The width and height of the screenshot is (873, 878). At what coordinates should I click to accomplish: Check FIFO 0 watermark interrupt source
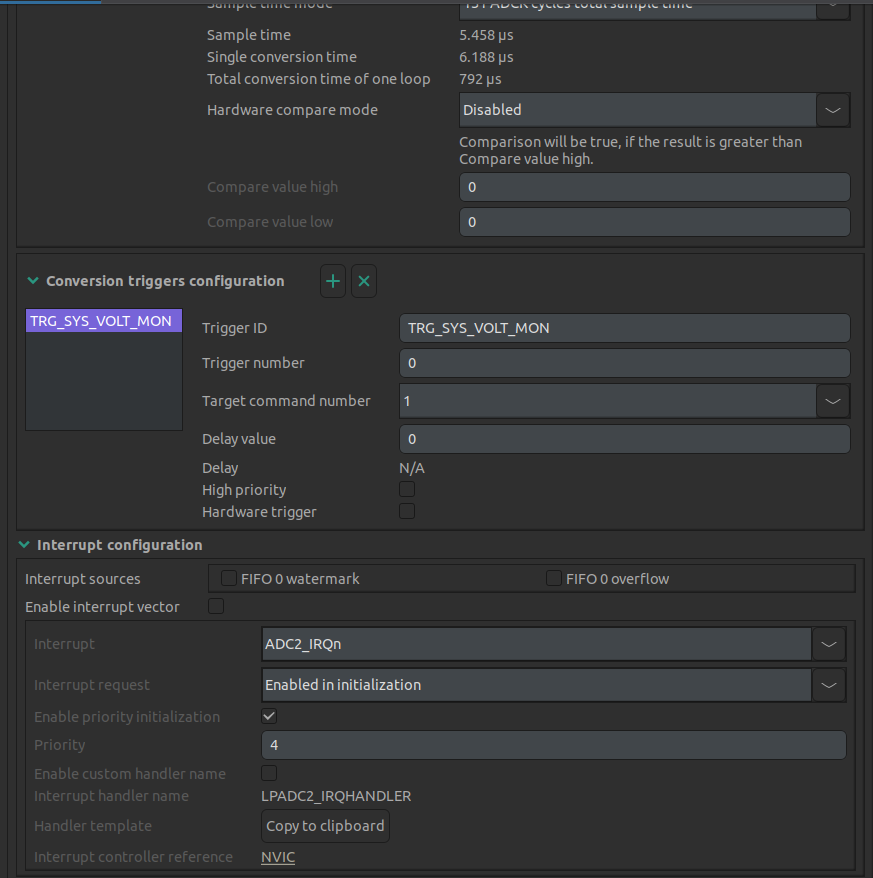(x=229, y=579)
